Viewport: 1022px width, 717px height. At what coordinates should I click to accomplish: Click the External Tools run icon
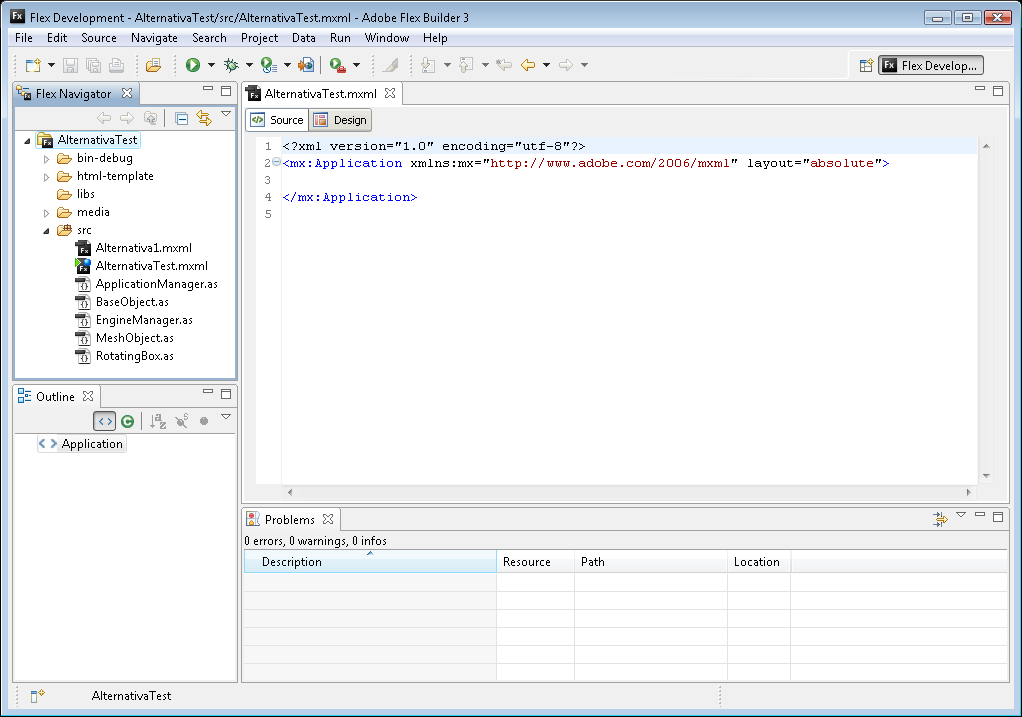338,65
